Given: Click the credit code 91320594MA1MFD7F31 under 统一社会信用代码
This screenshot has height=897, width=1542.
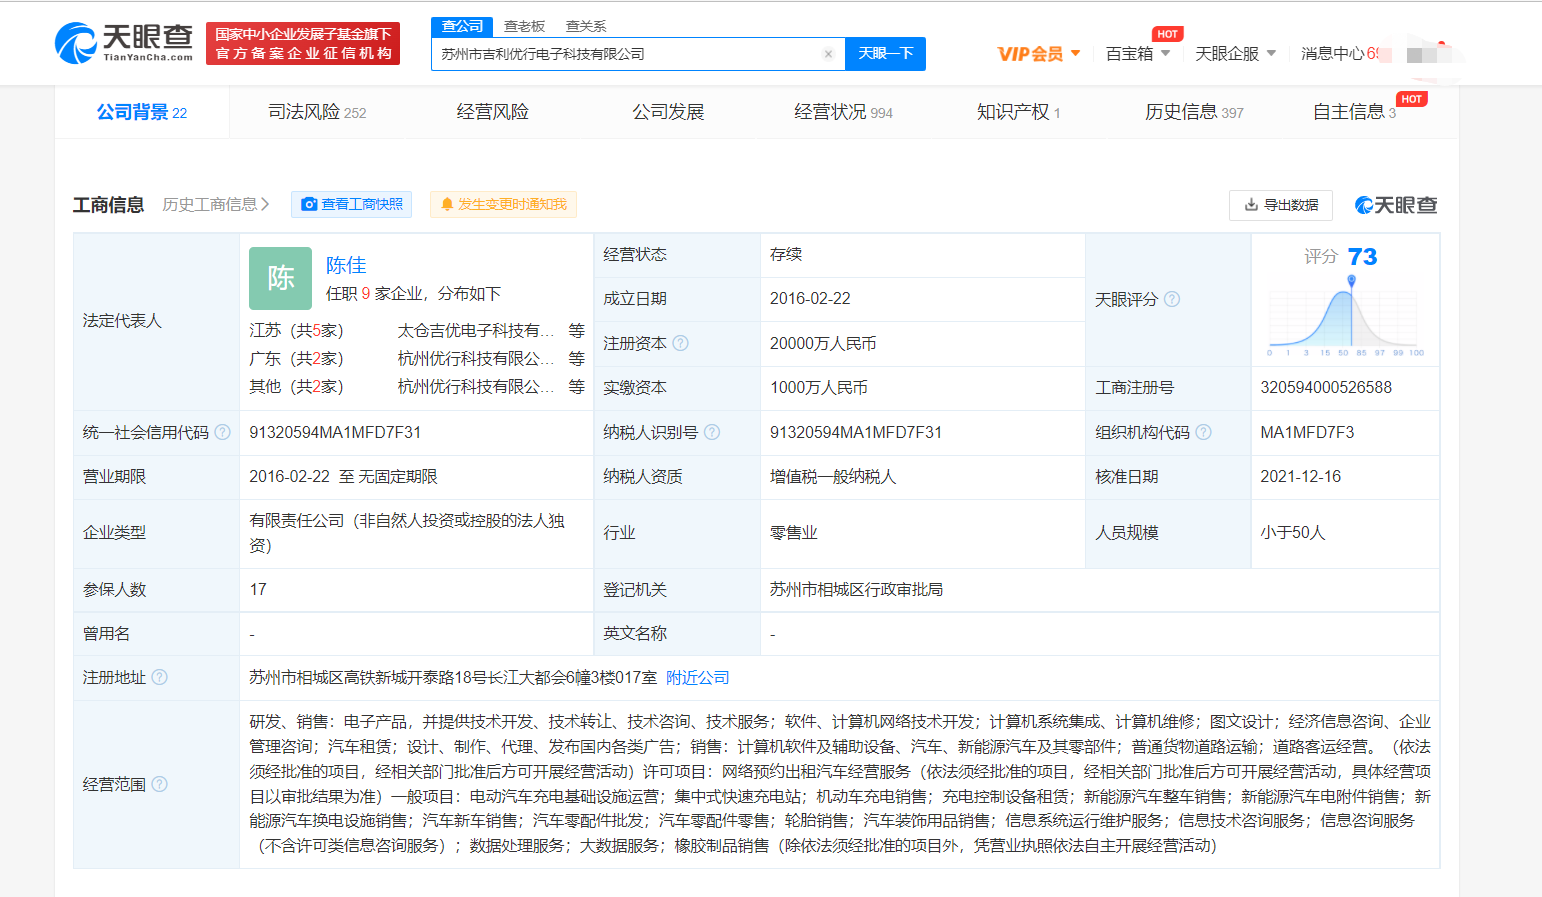Looking at the screenshot, I should point(335,432).
